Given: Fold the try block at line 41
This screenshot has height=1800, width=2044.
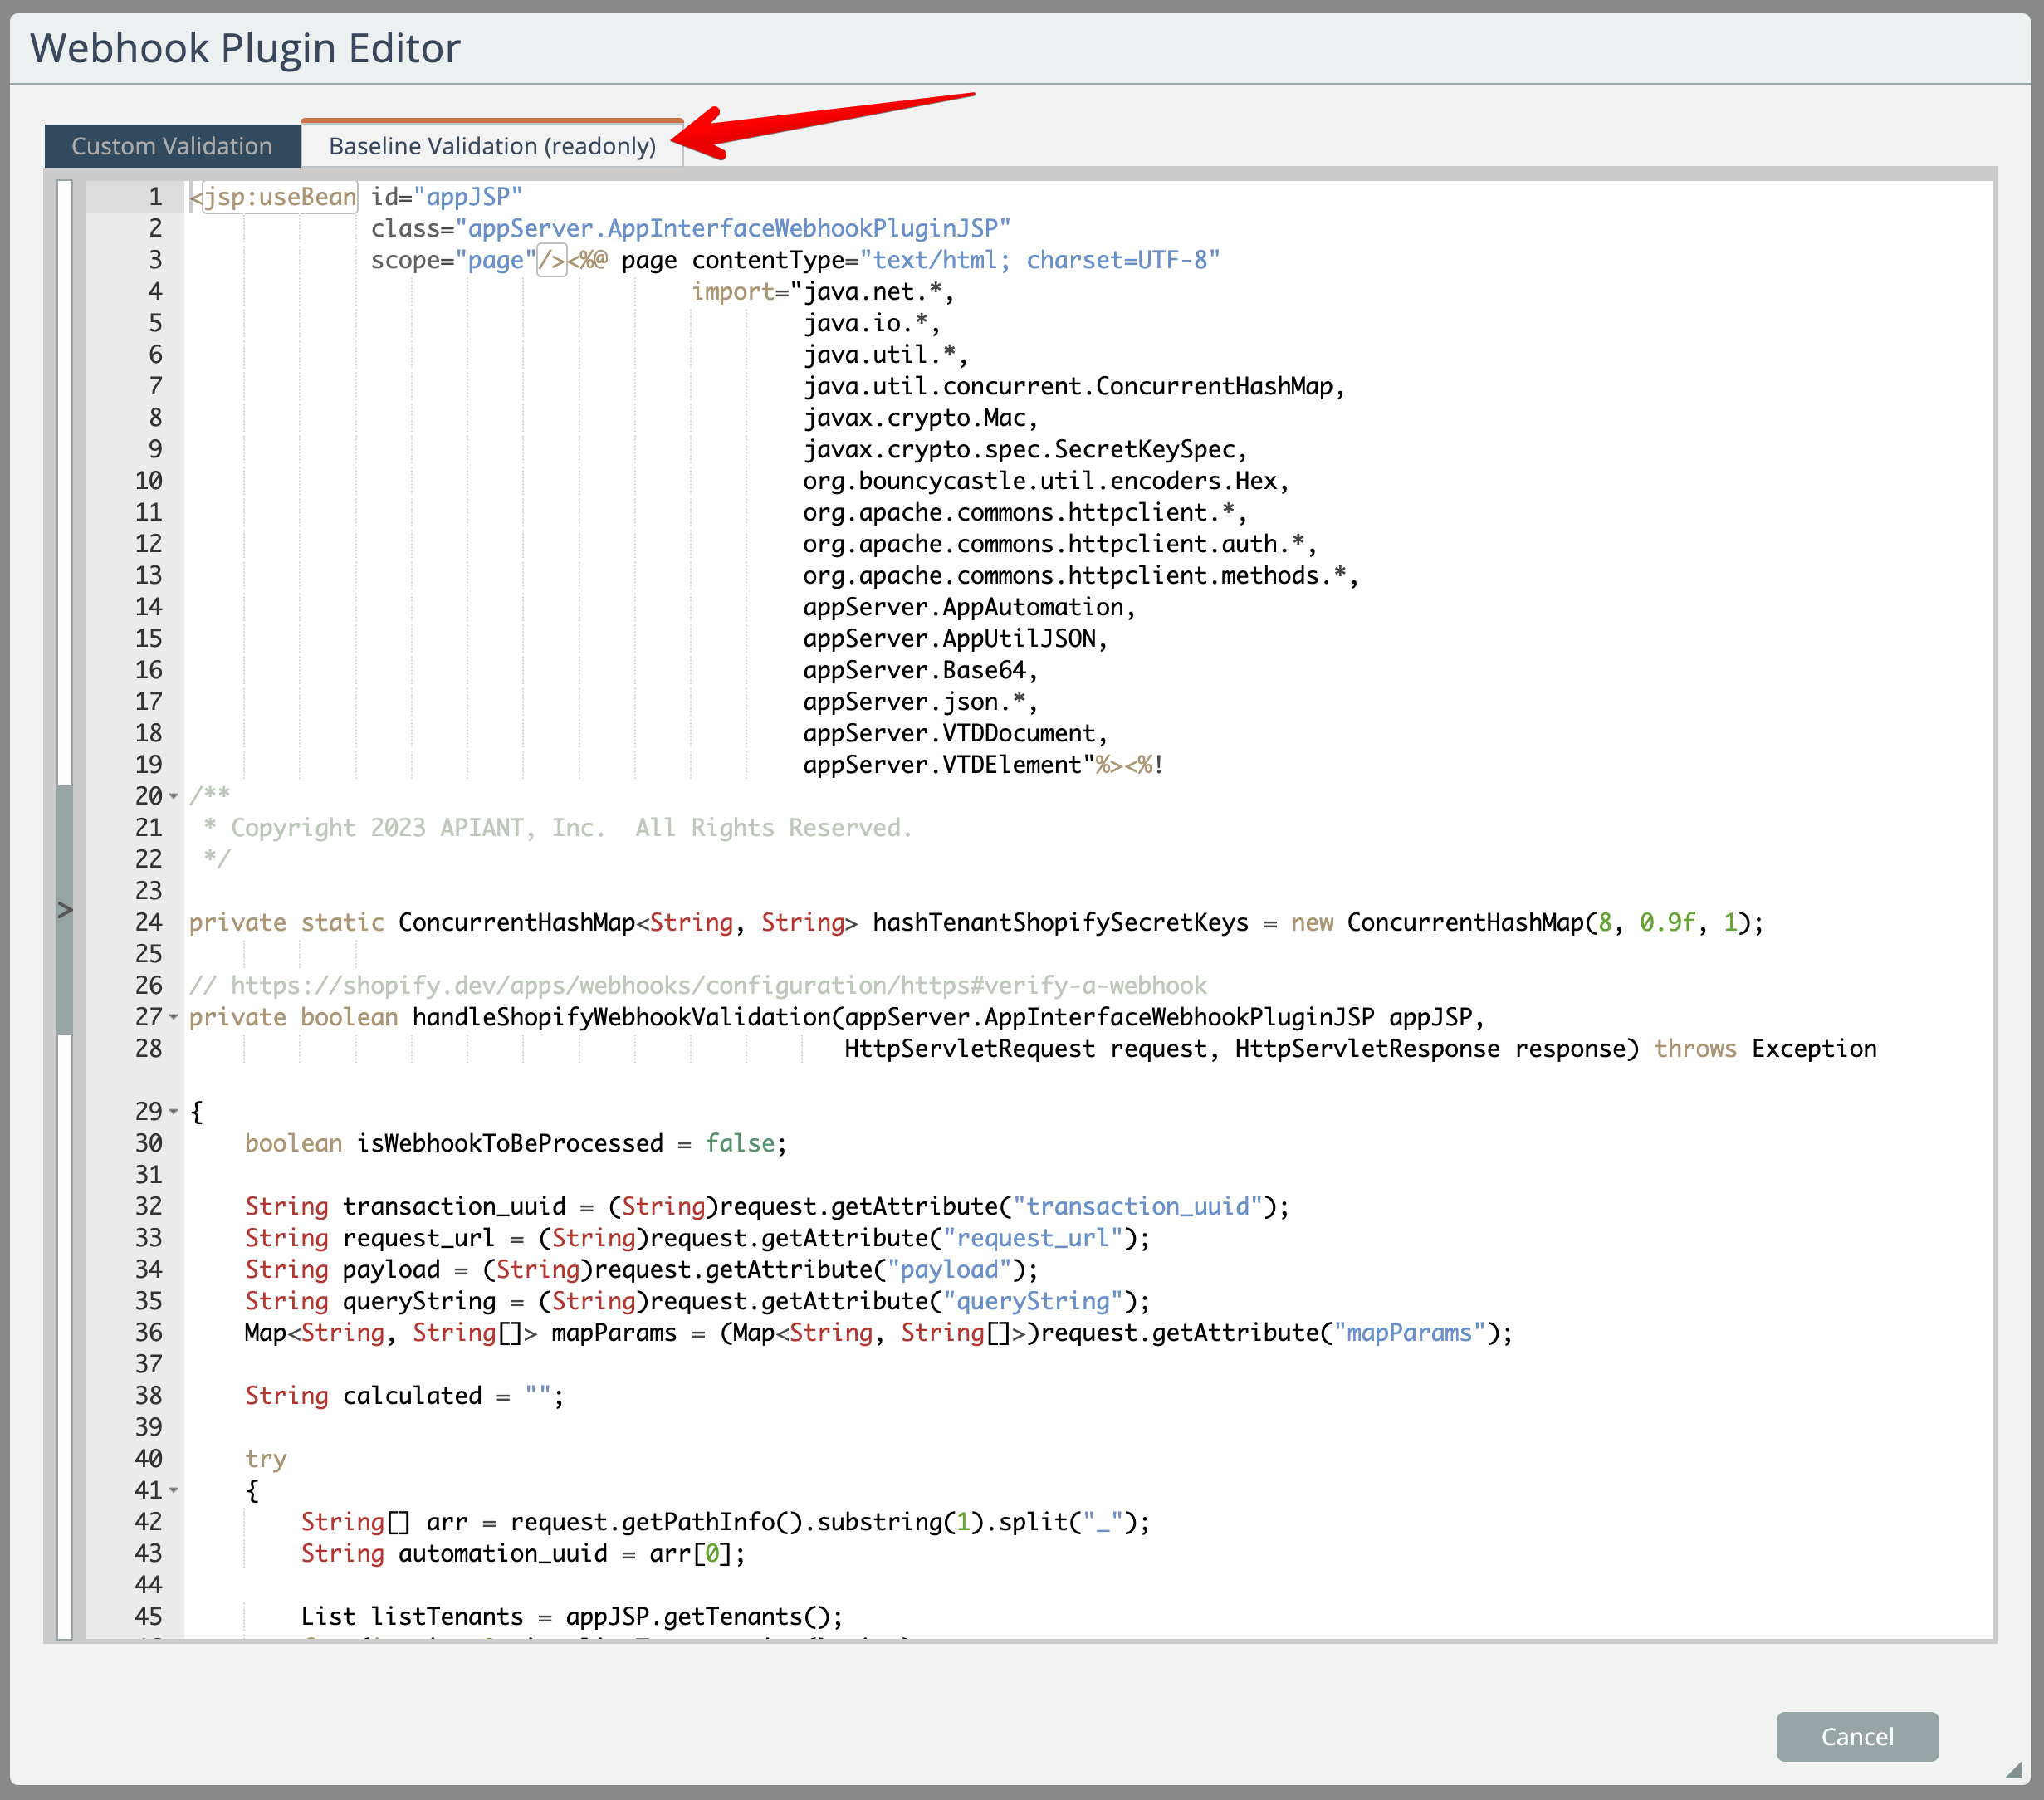Looking at the screenshot, I should click(174, 1491).
